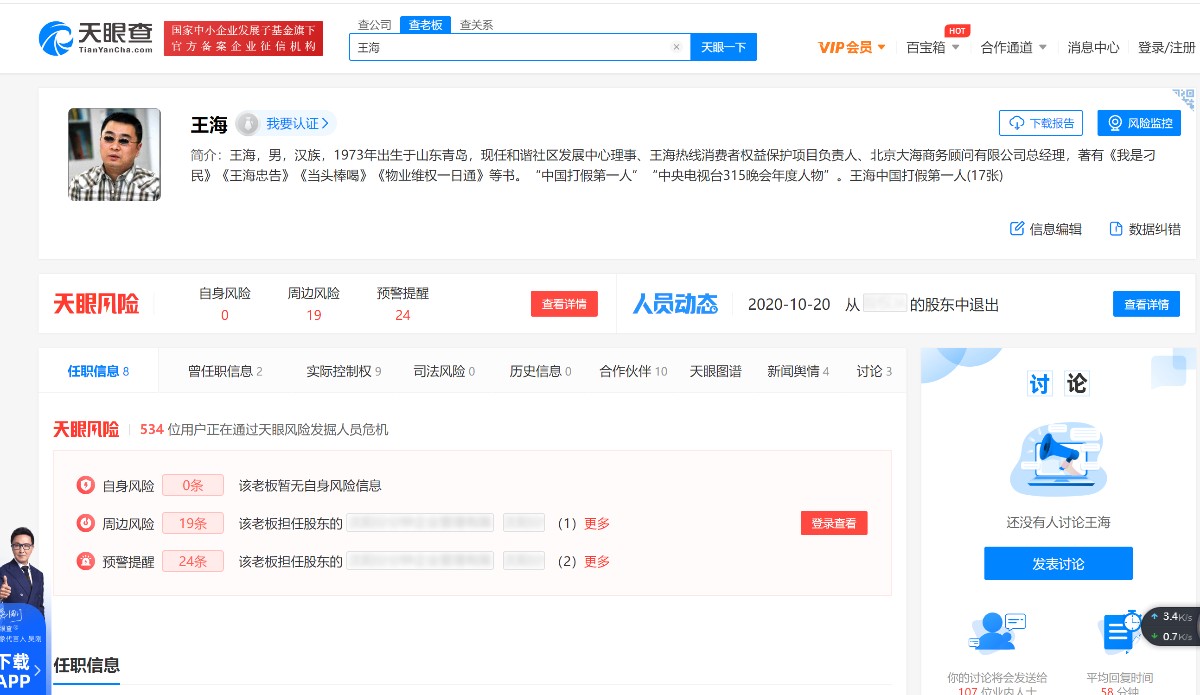Image resolution: width=1200 pixels, height=695 pixels.
Task: Click the 发表讨论 button
Action: pyautogui.click(x=1058, y=563)
